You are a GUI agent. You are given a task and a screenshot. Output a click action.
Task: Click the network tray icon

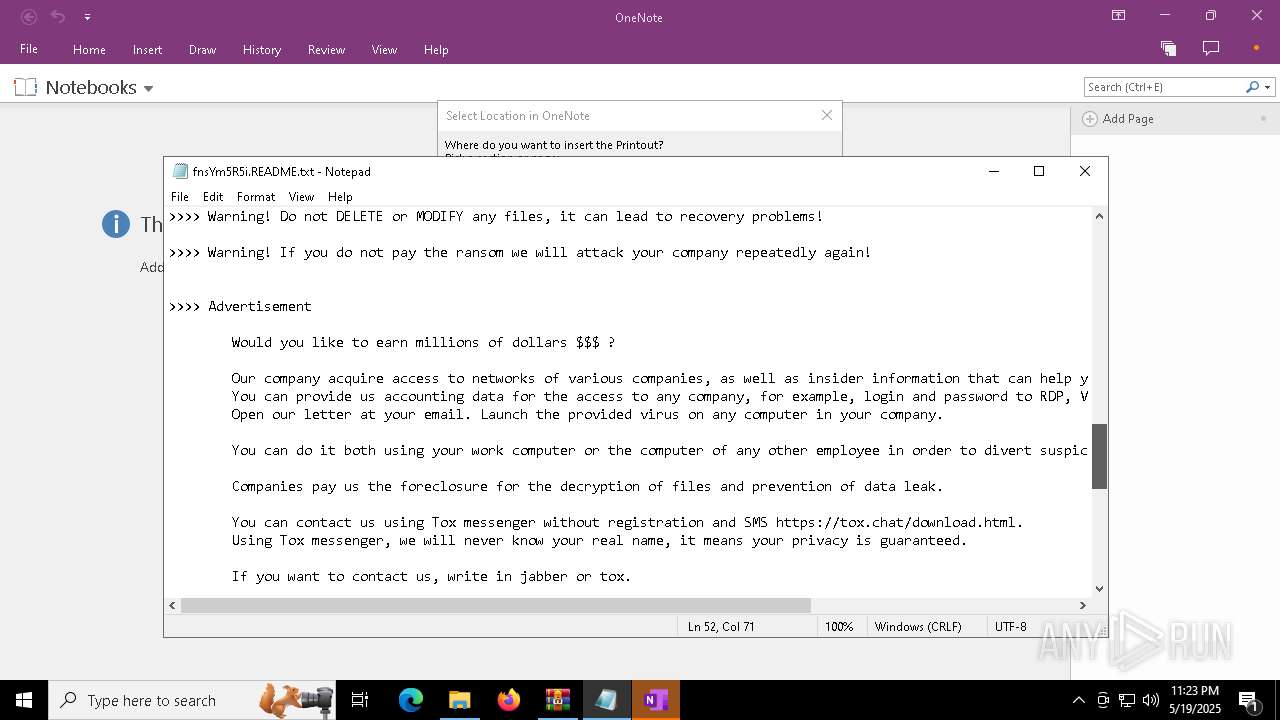tap(1127, 700)
